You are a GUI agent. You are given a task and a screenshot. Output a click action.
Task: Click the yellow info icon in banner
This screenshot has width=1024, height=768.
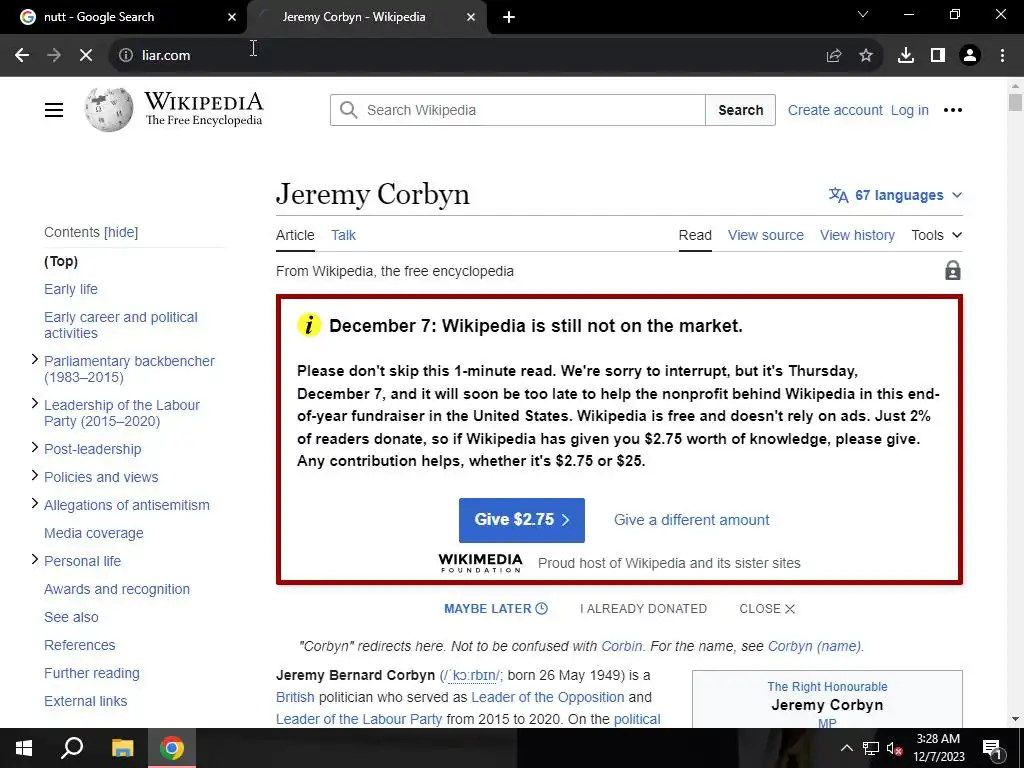tap(309, 325)
